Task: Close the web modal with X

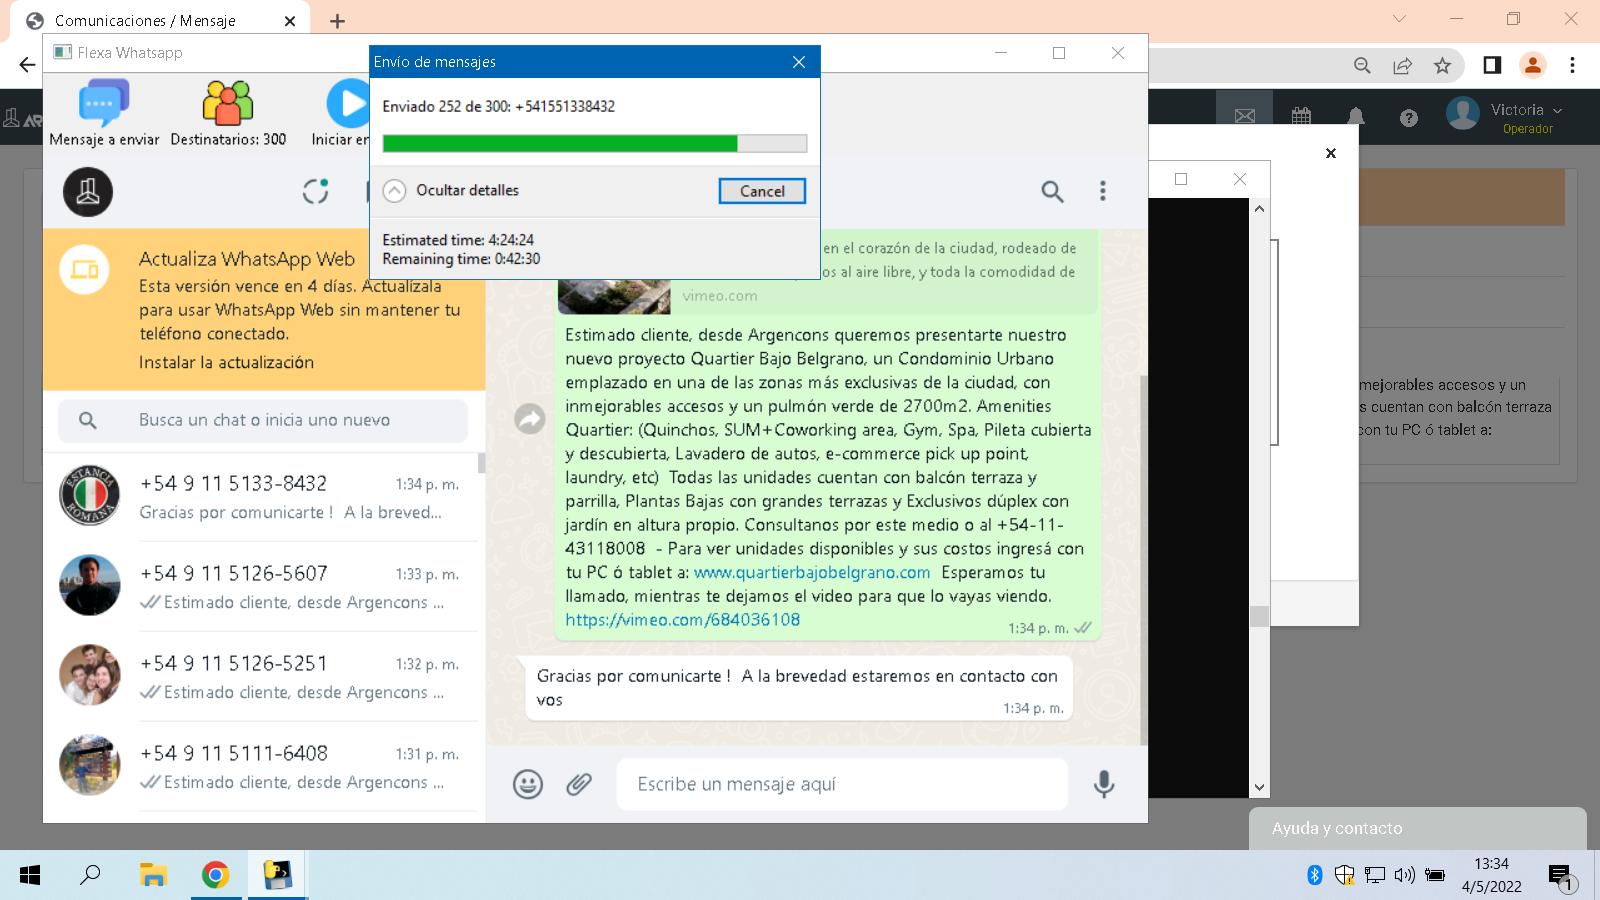Action: pyautogui.click(x=1330, y=153)
